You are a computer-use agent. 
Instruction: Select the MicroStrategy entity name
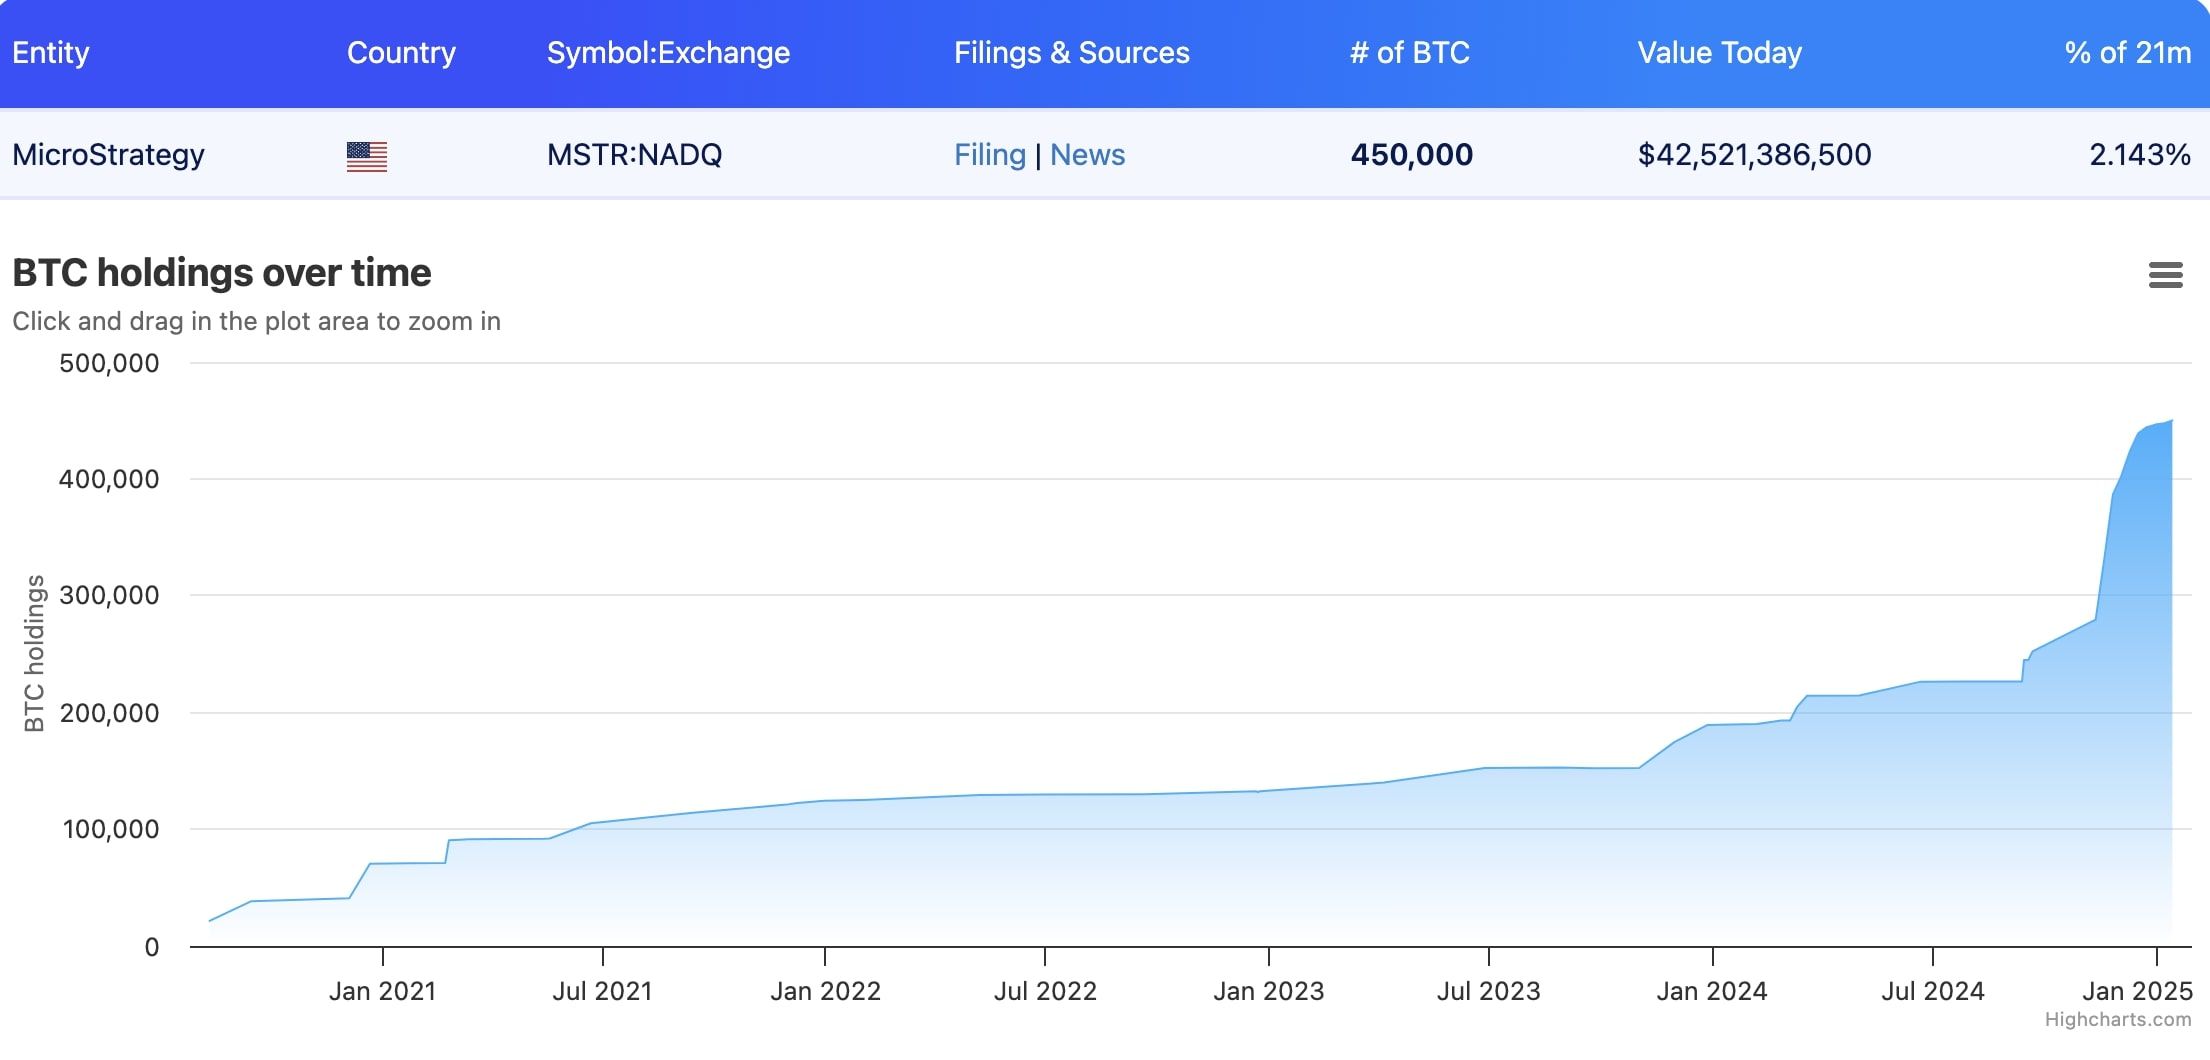pyautogui.click(x=108, y=155)
